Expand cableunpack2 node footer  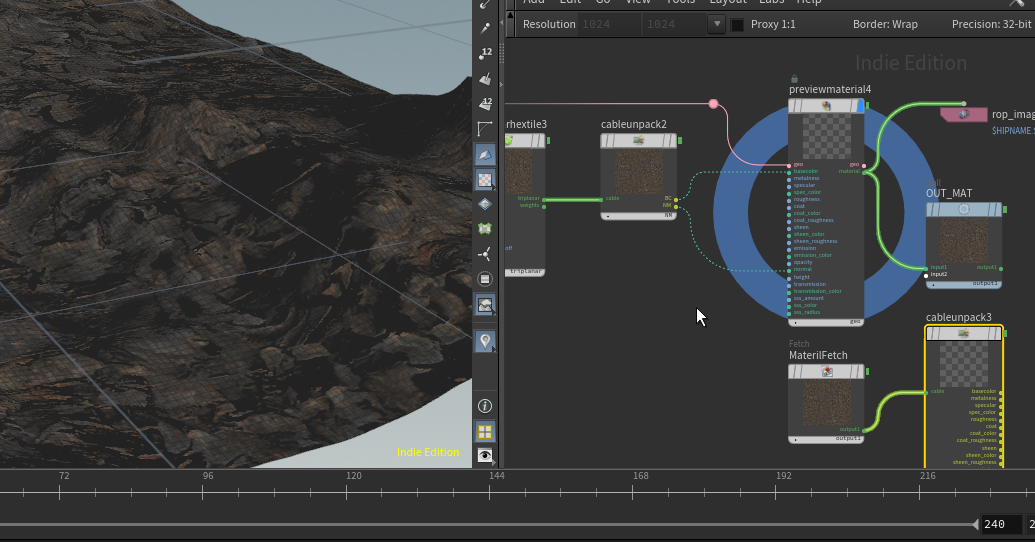pyautogui.click(x=638, y=216)
